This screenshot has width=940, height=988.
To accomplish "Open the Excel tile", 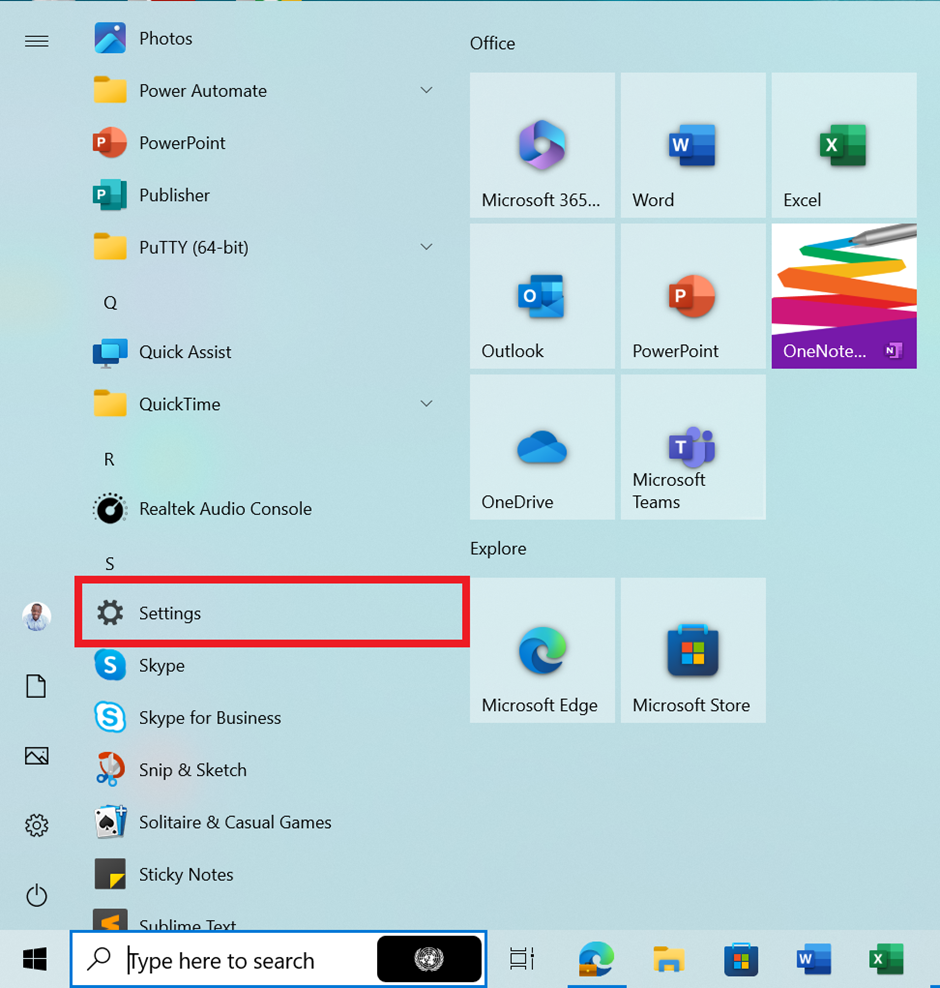I will [844, 145].
